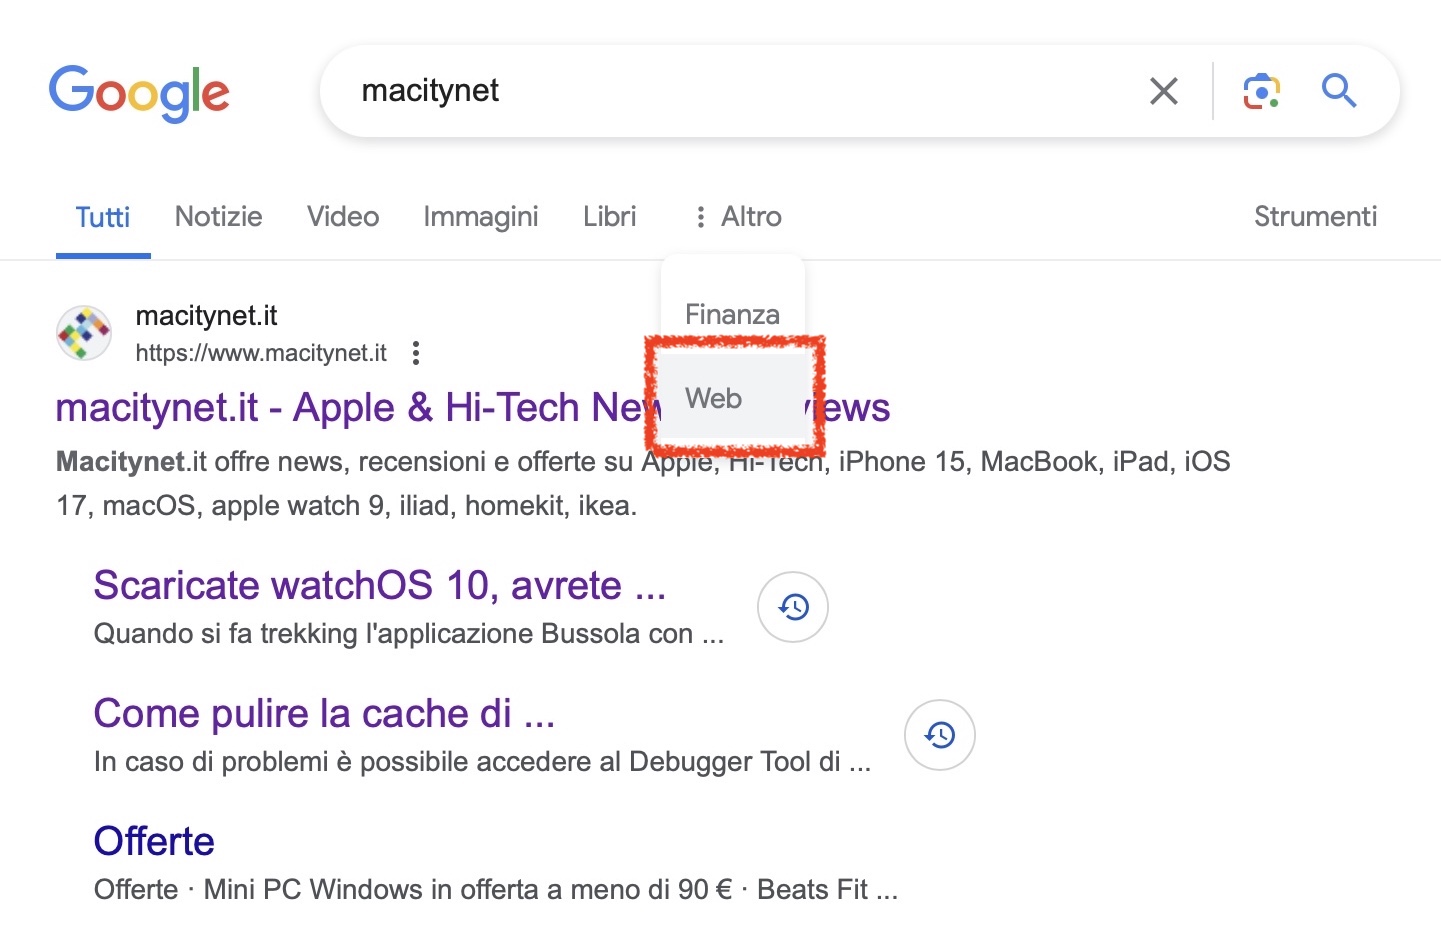The image size is (1441, 940).
Task: Switch to the Notizie tab
Action: pyautogui.click(x=218, y=217)
